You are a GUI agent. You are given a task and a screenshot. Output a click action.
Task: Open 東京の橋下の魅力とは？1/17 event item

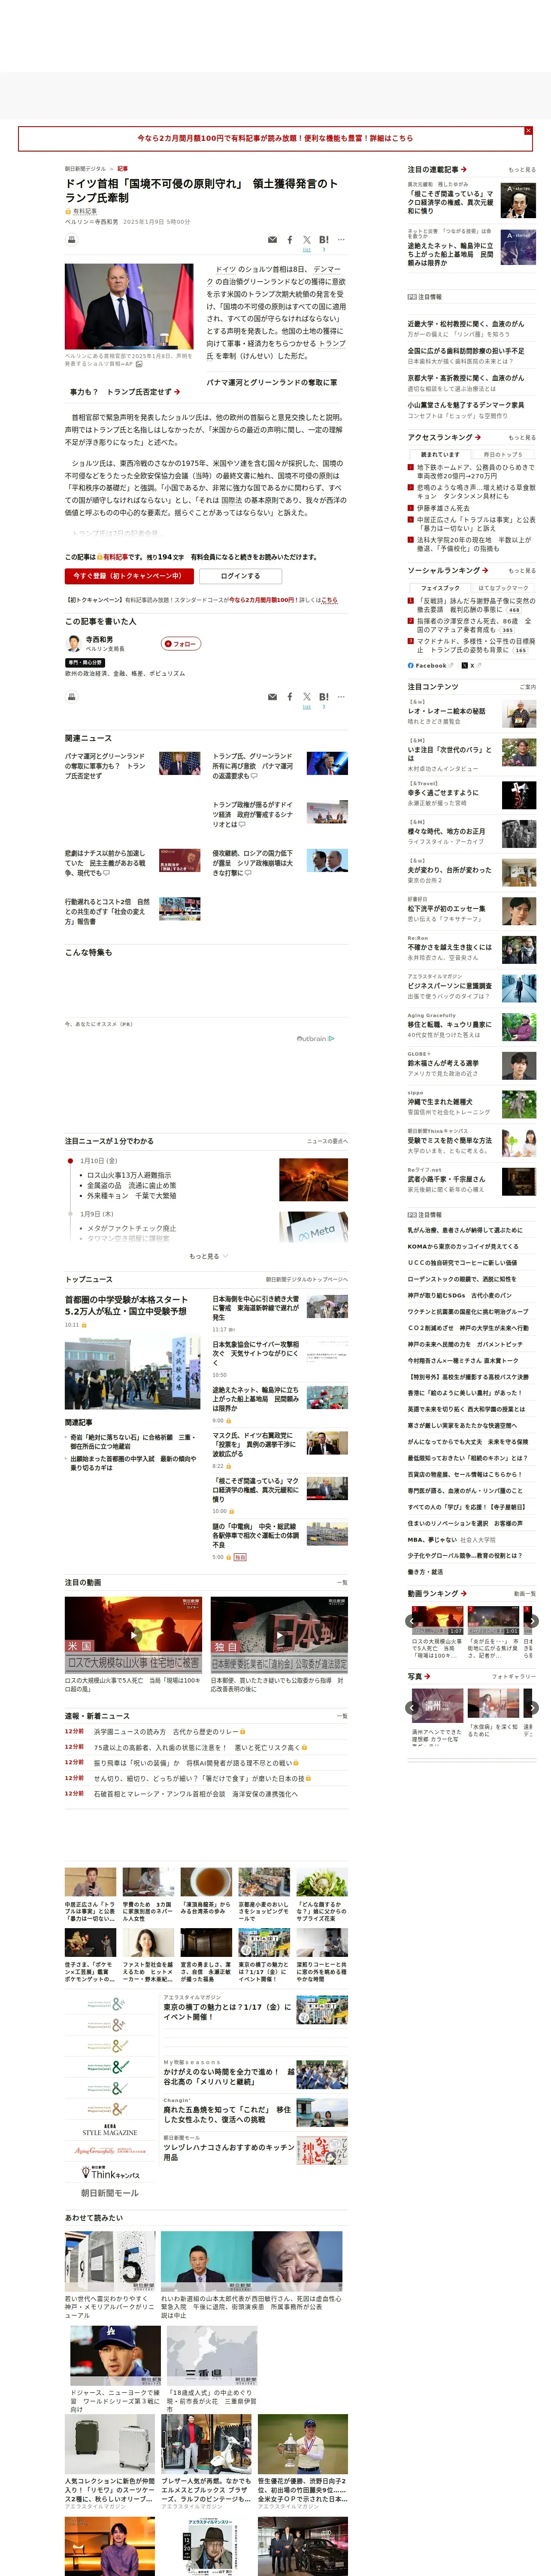point(228,2011)
